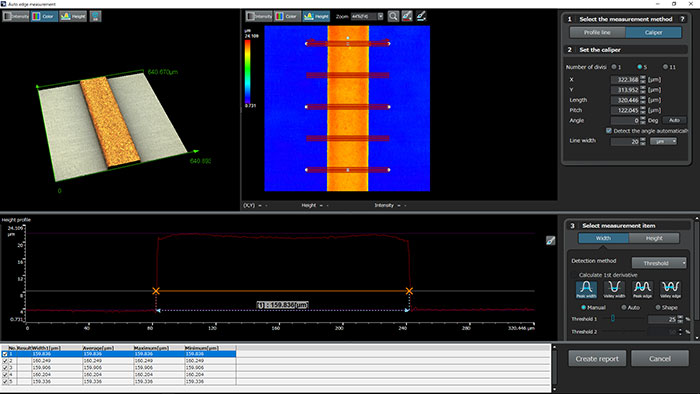Click the small icon right of 3D panel Height
This screenshot has width=700, height=394.
point(96,17)
